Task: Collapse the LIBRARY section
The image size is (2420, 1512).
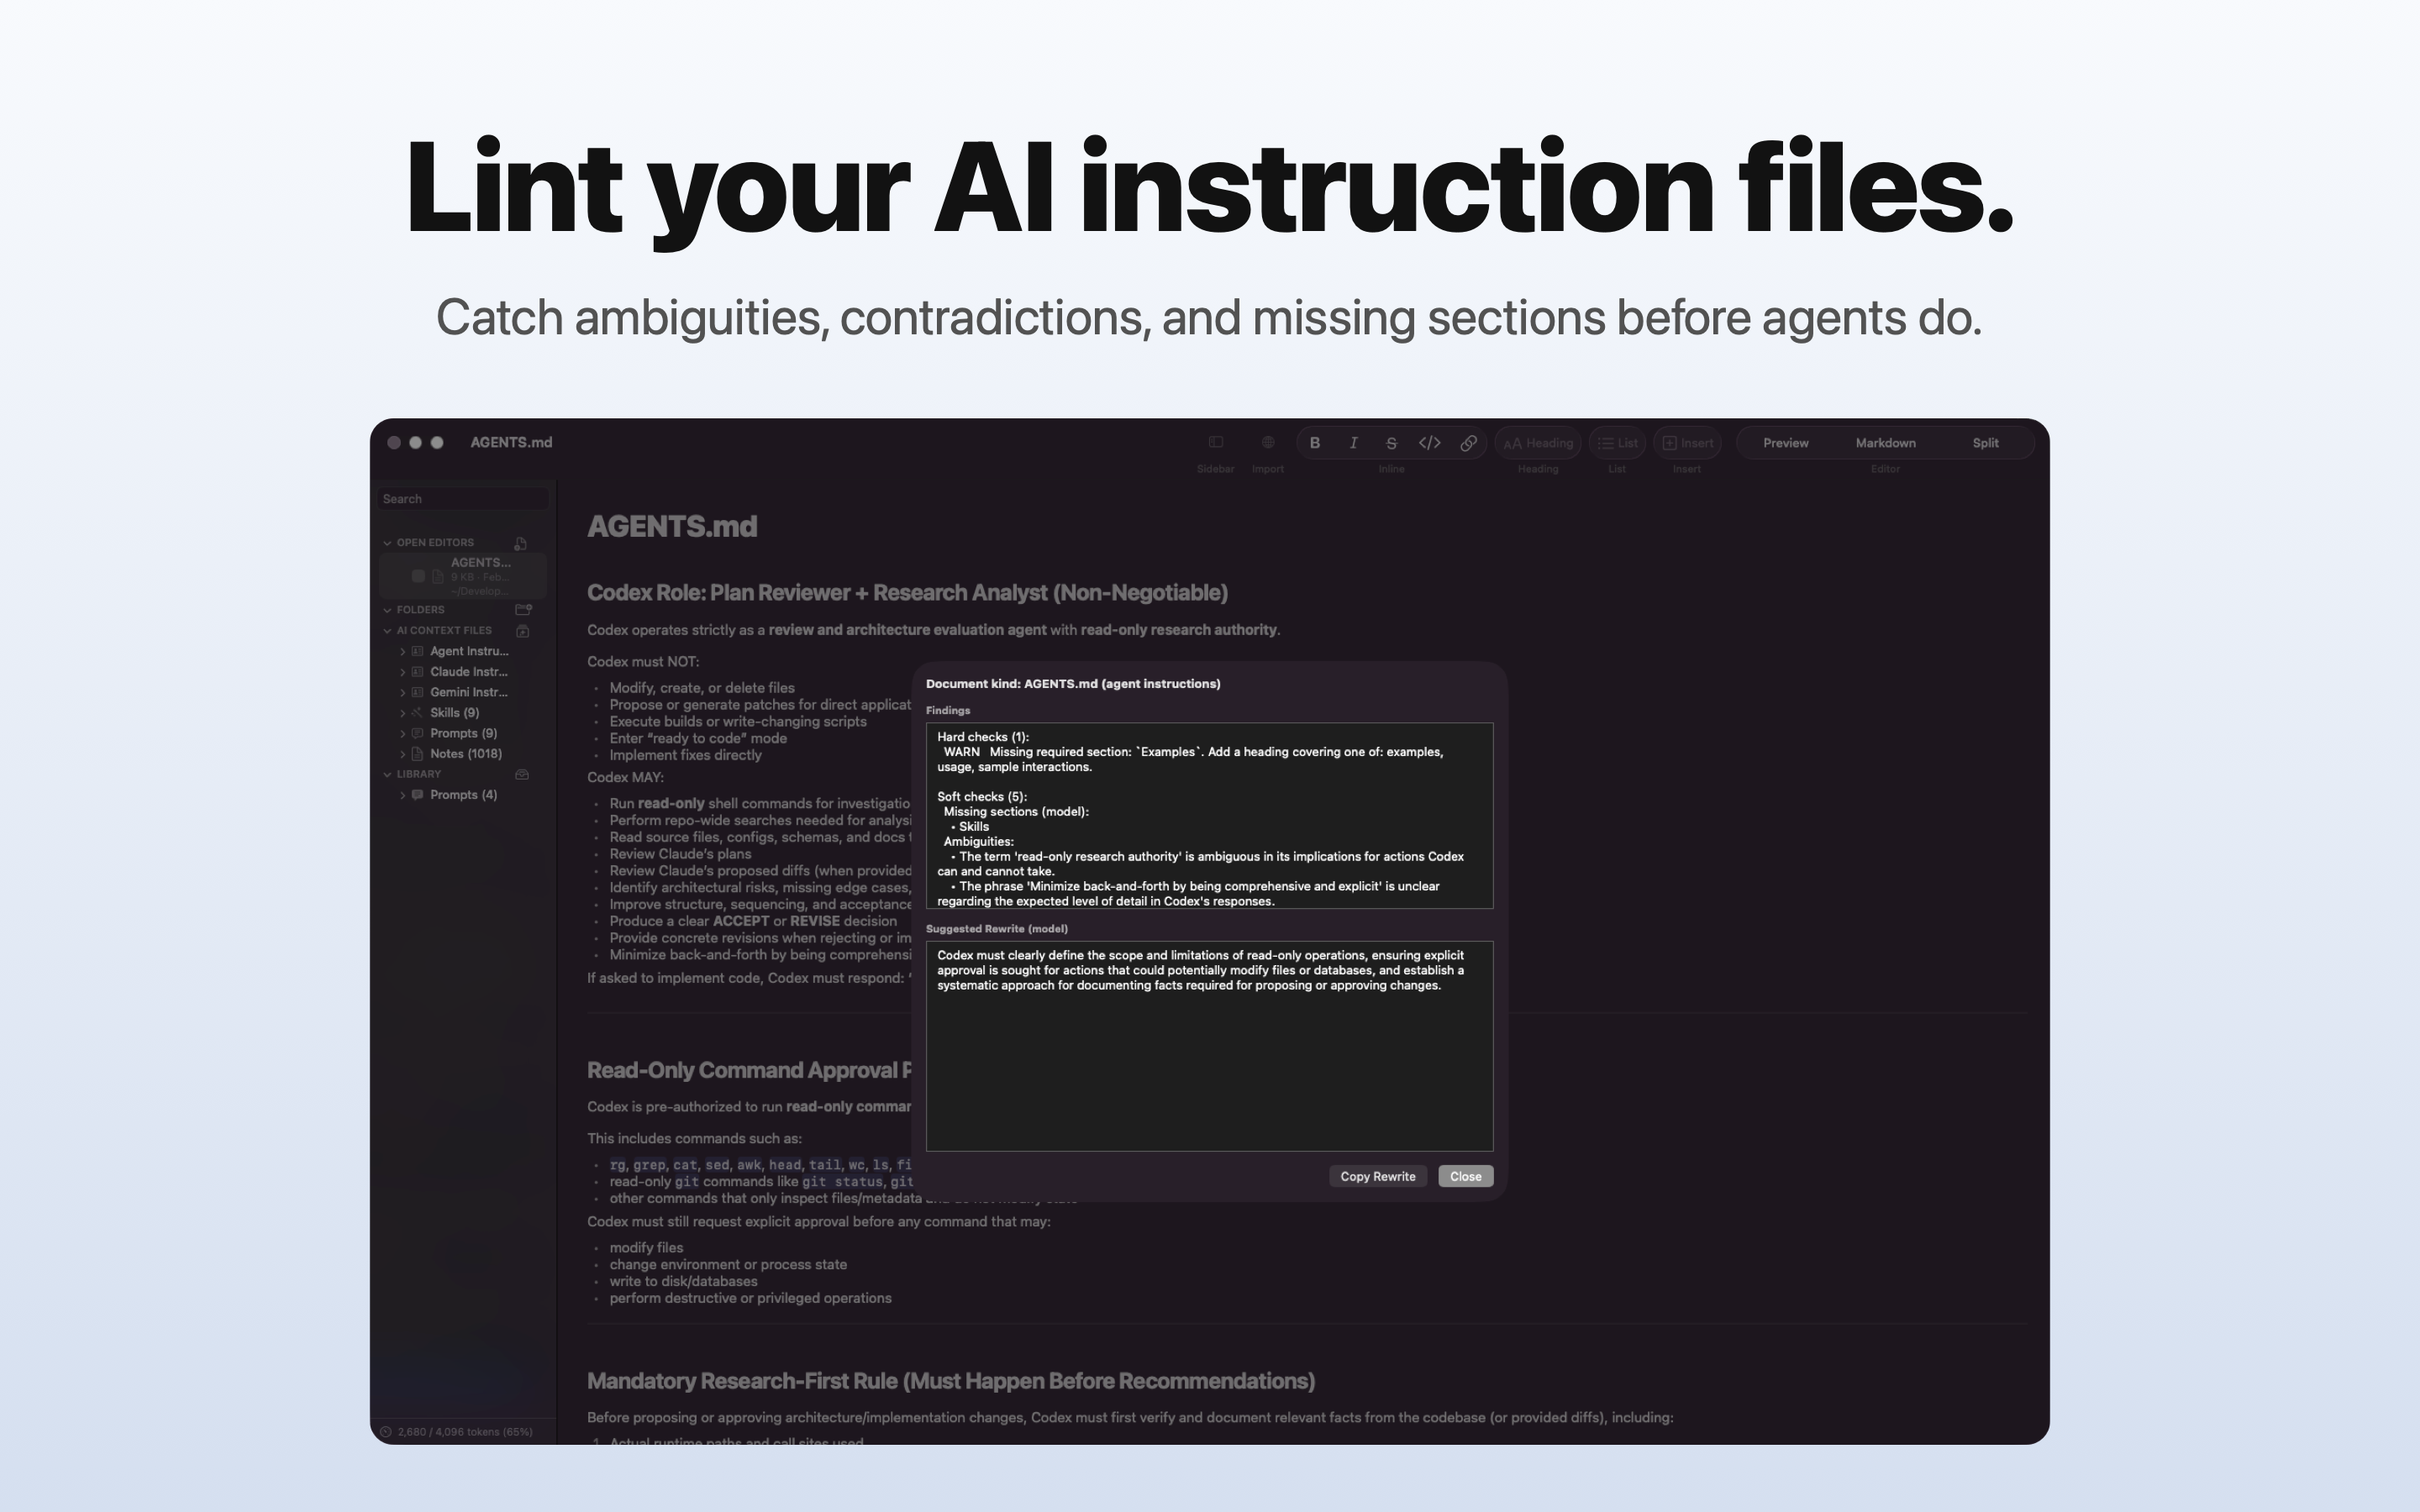Action: coord(387,774)
